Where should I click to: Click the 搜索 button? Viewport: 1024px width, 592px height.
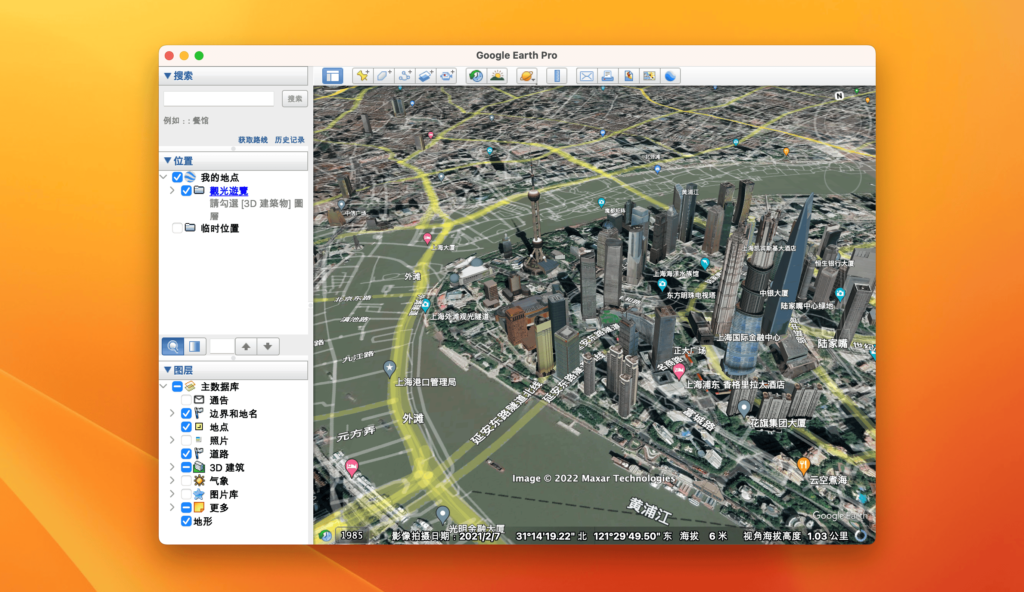295,98
